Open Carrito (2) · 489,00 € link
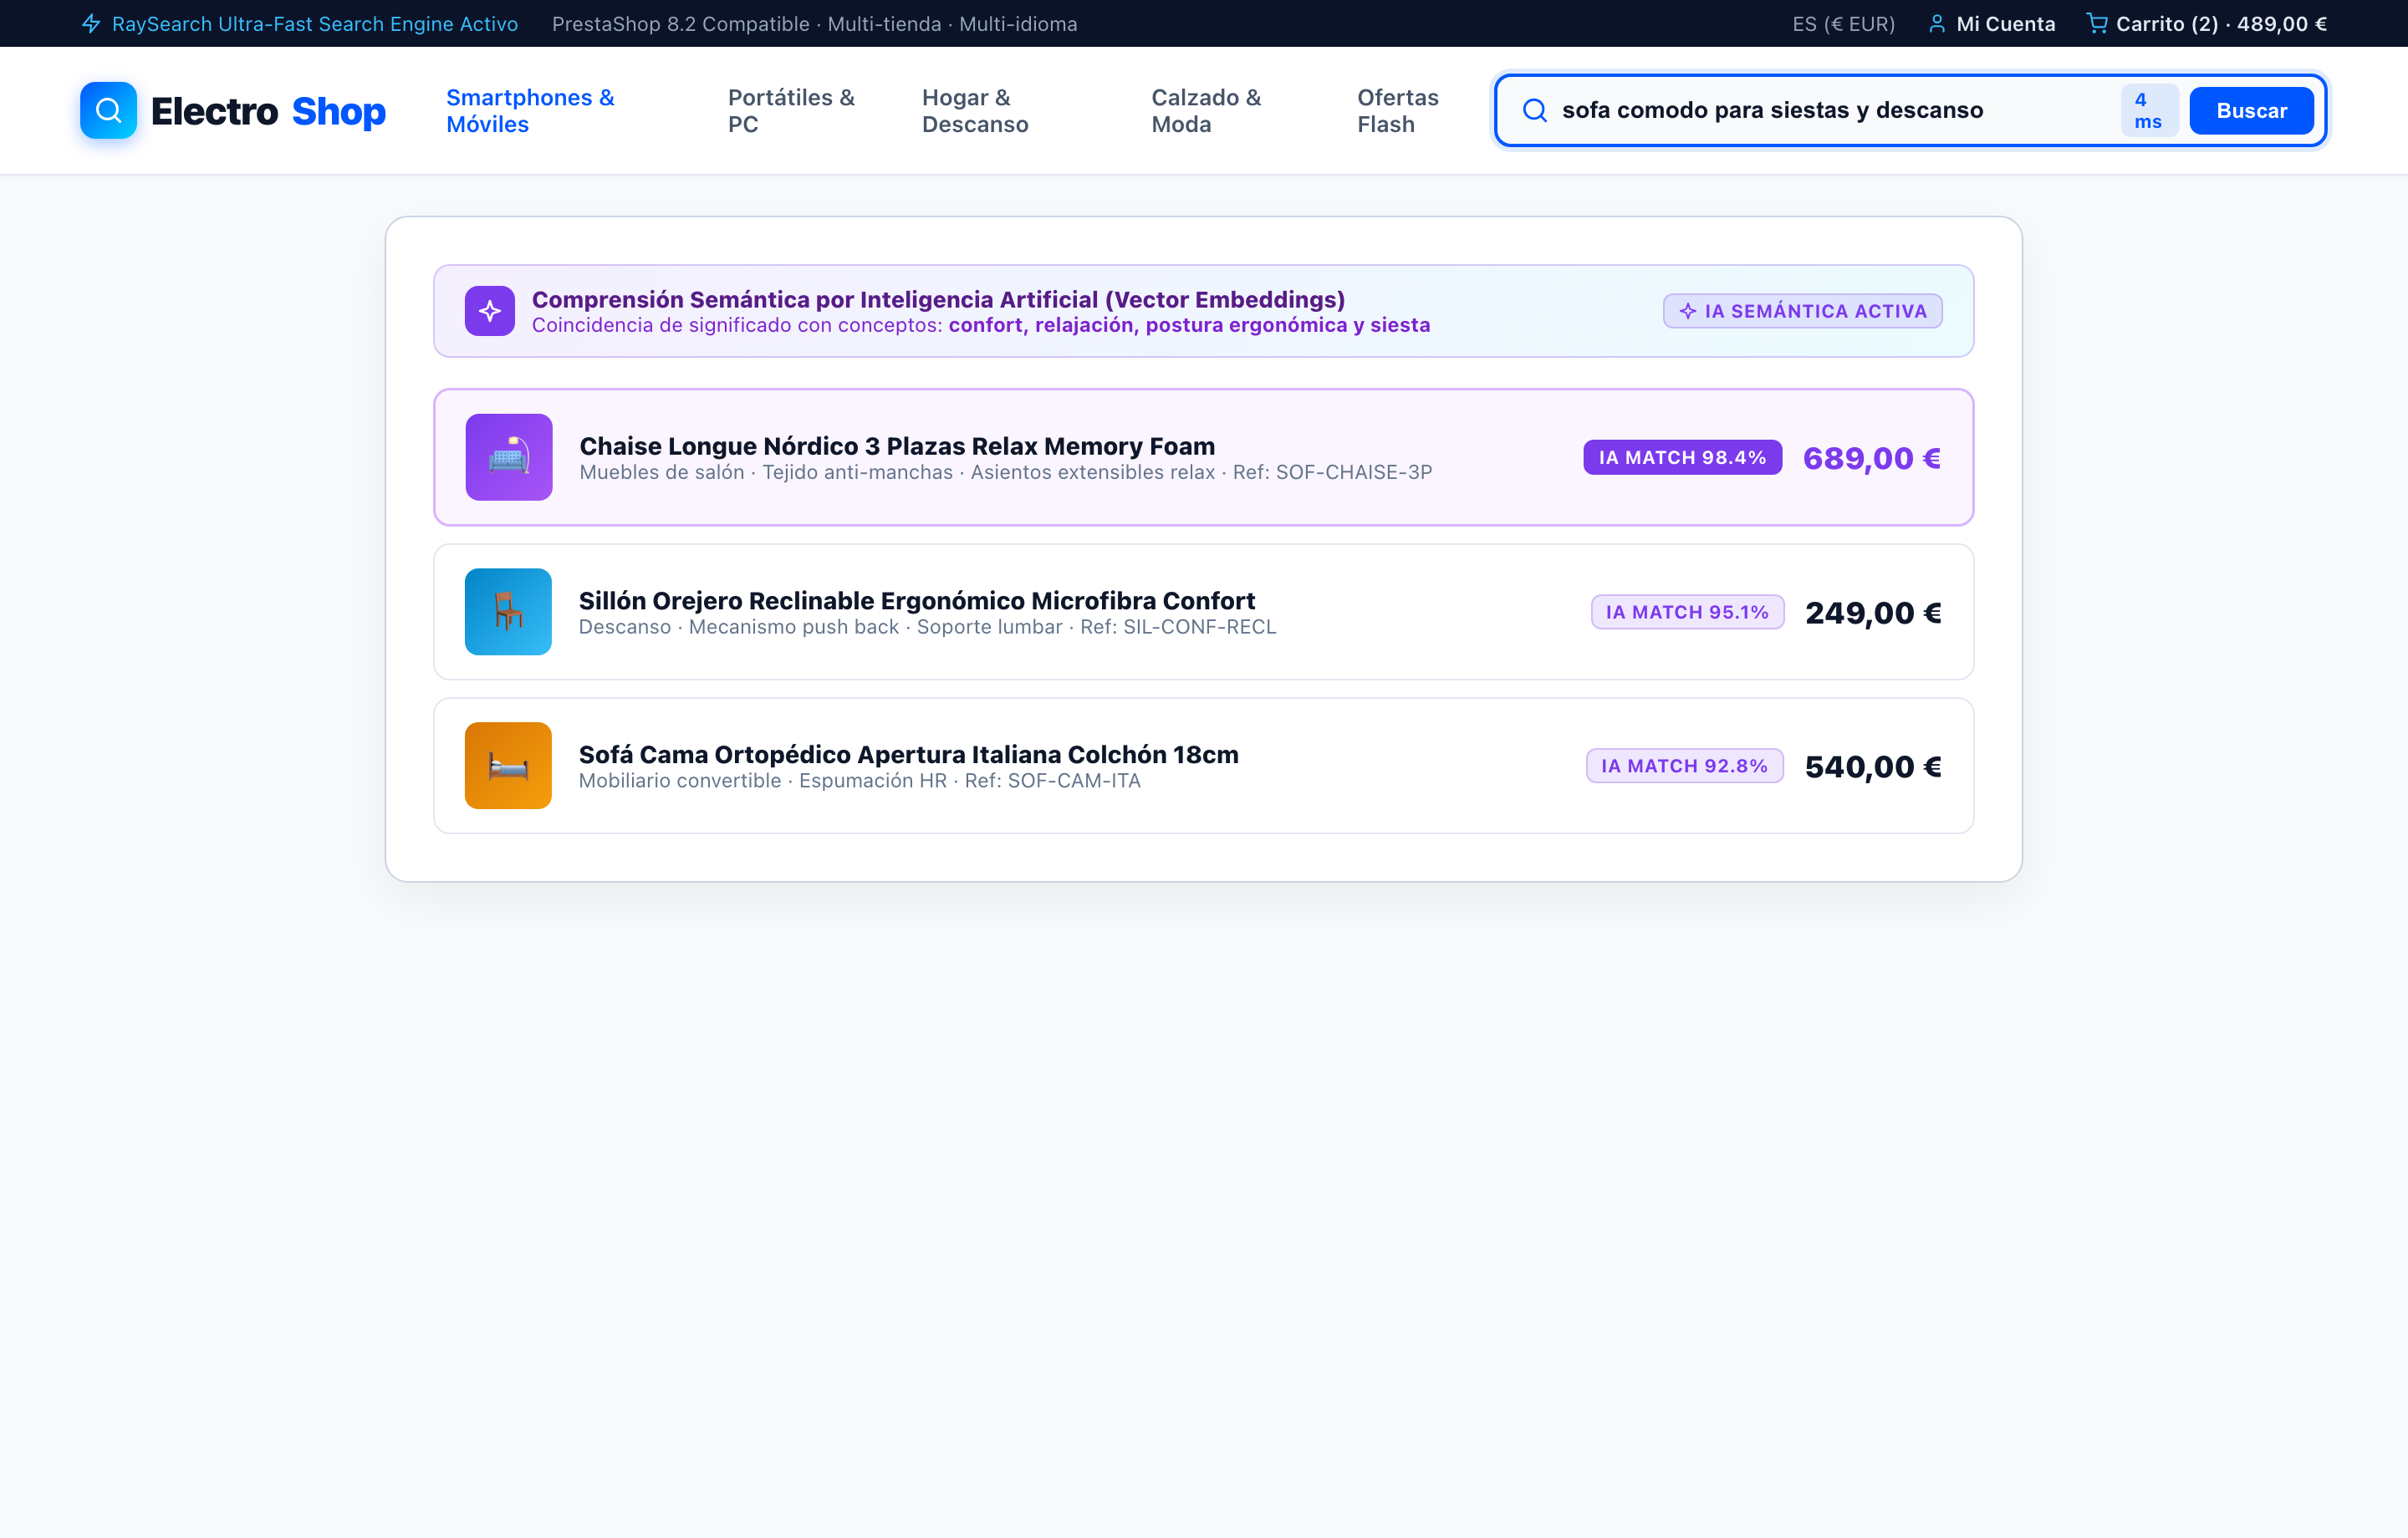Image resolution: width=2408 pixels, height=1538 pixels. [x=2207, y=24]
